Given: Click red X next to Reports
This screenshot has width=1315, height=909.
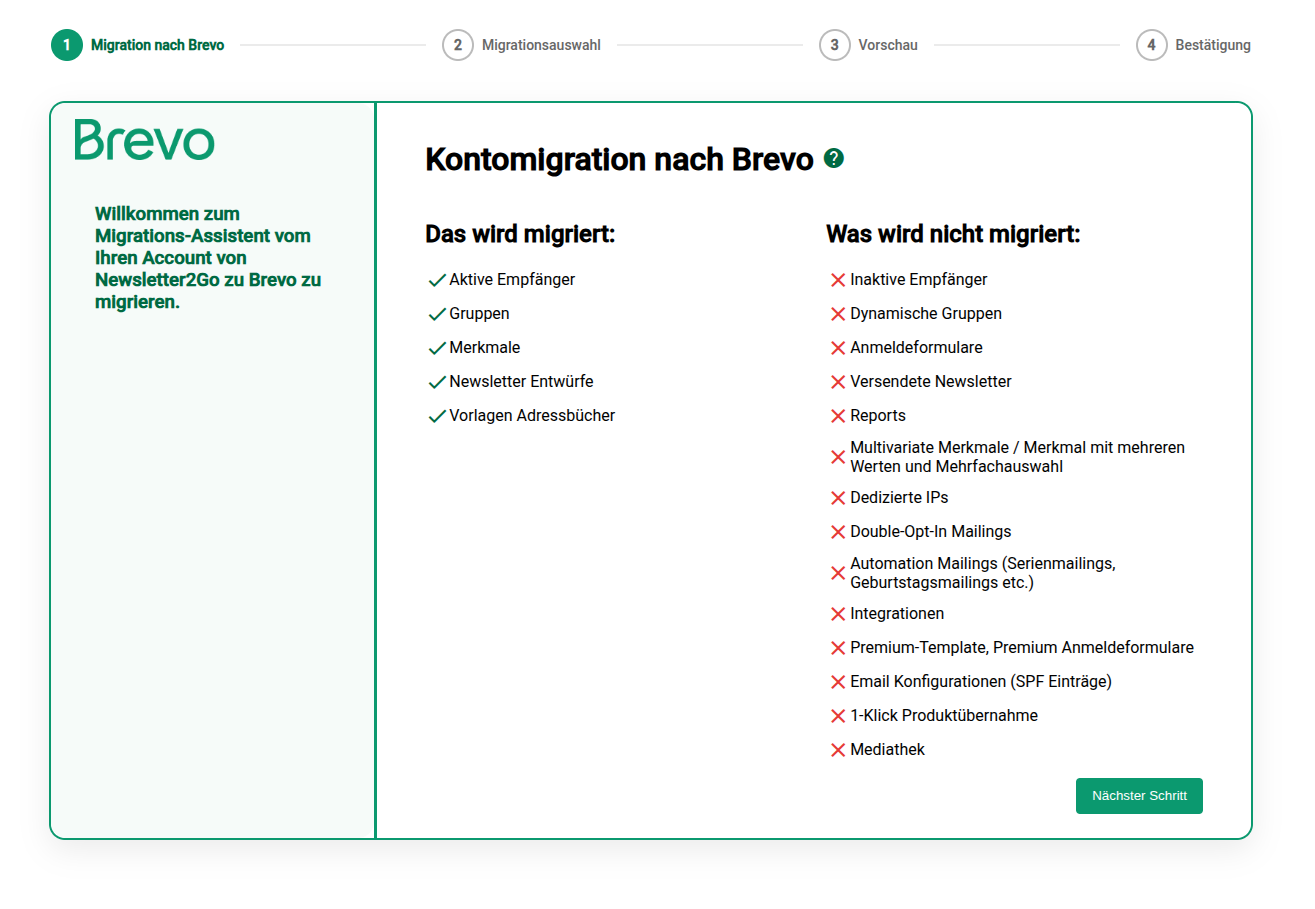Looking at the screenshot, I should pos(838,417).
